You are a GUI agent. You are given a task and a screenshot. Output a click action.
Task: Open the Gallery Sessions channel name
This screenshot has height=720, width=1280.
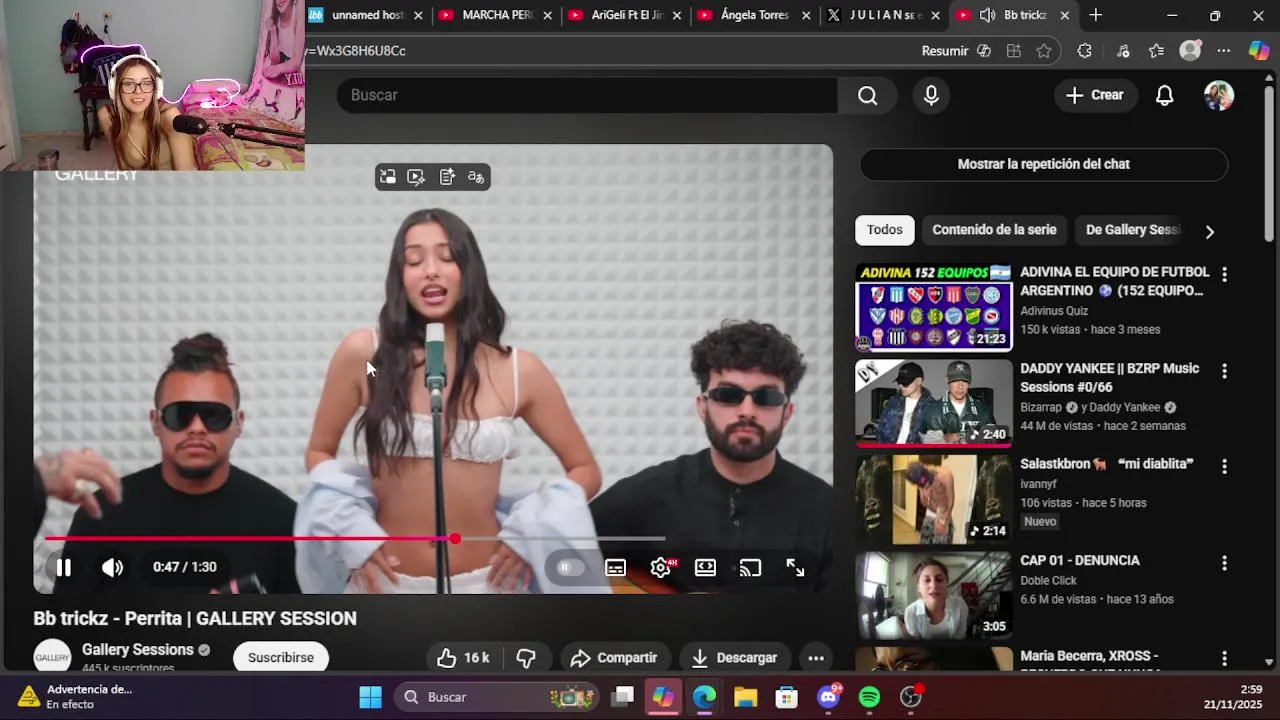pos(138,650)
